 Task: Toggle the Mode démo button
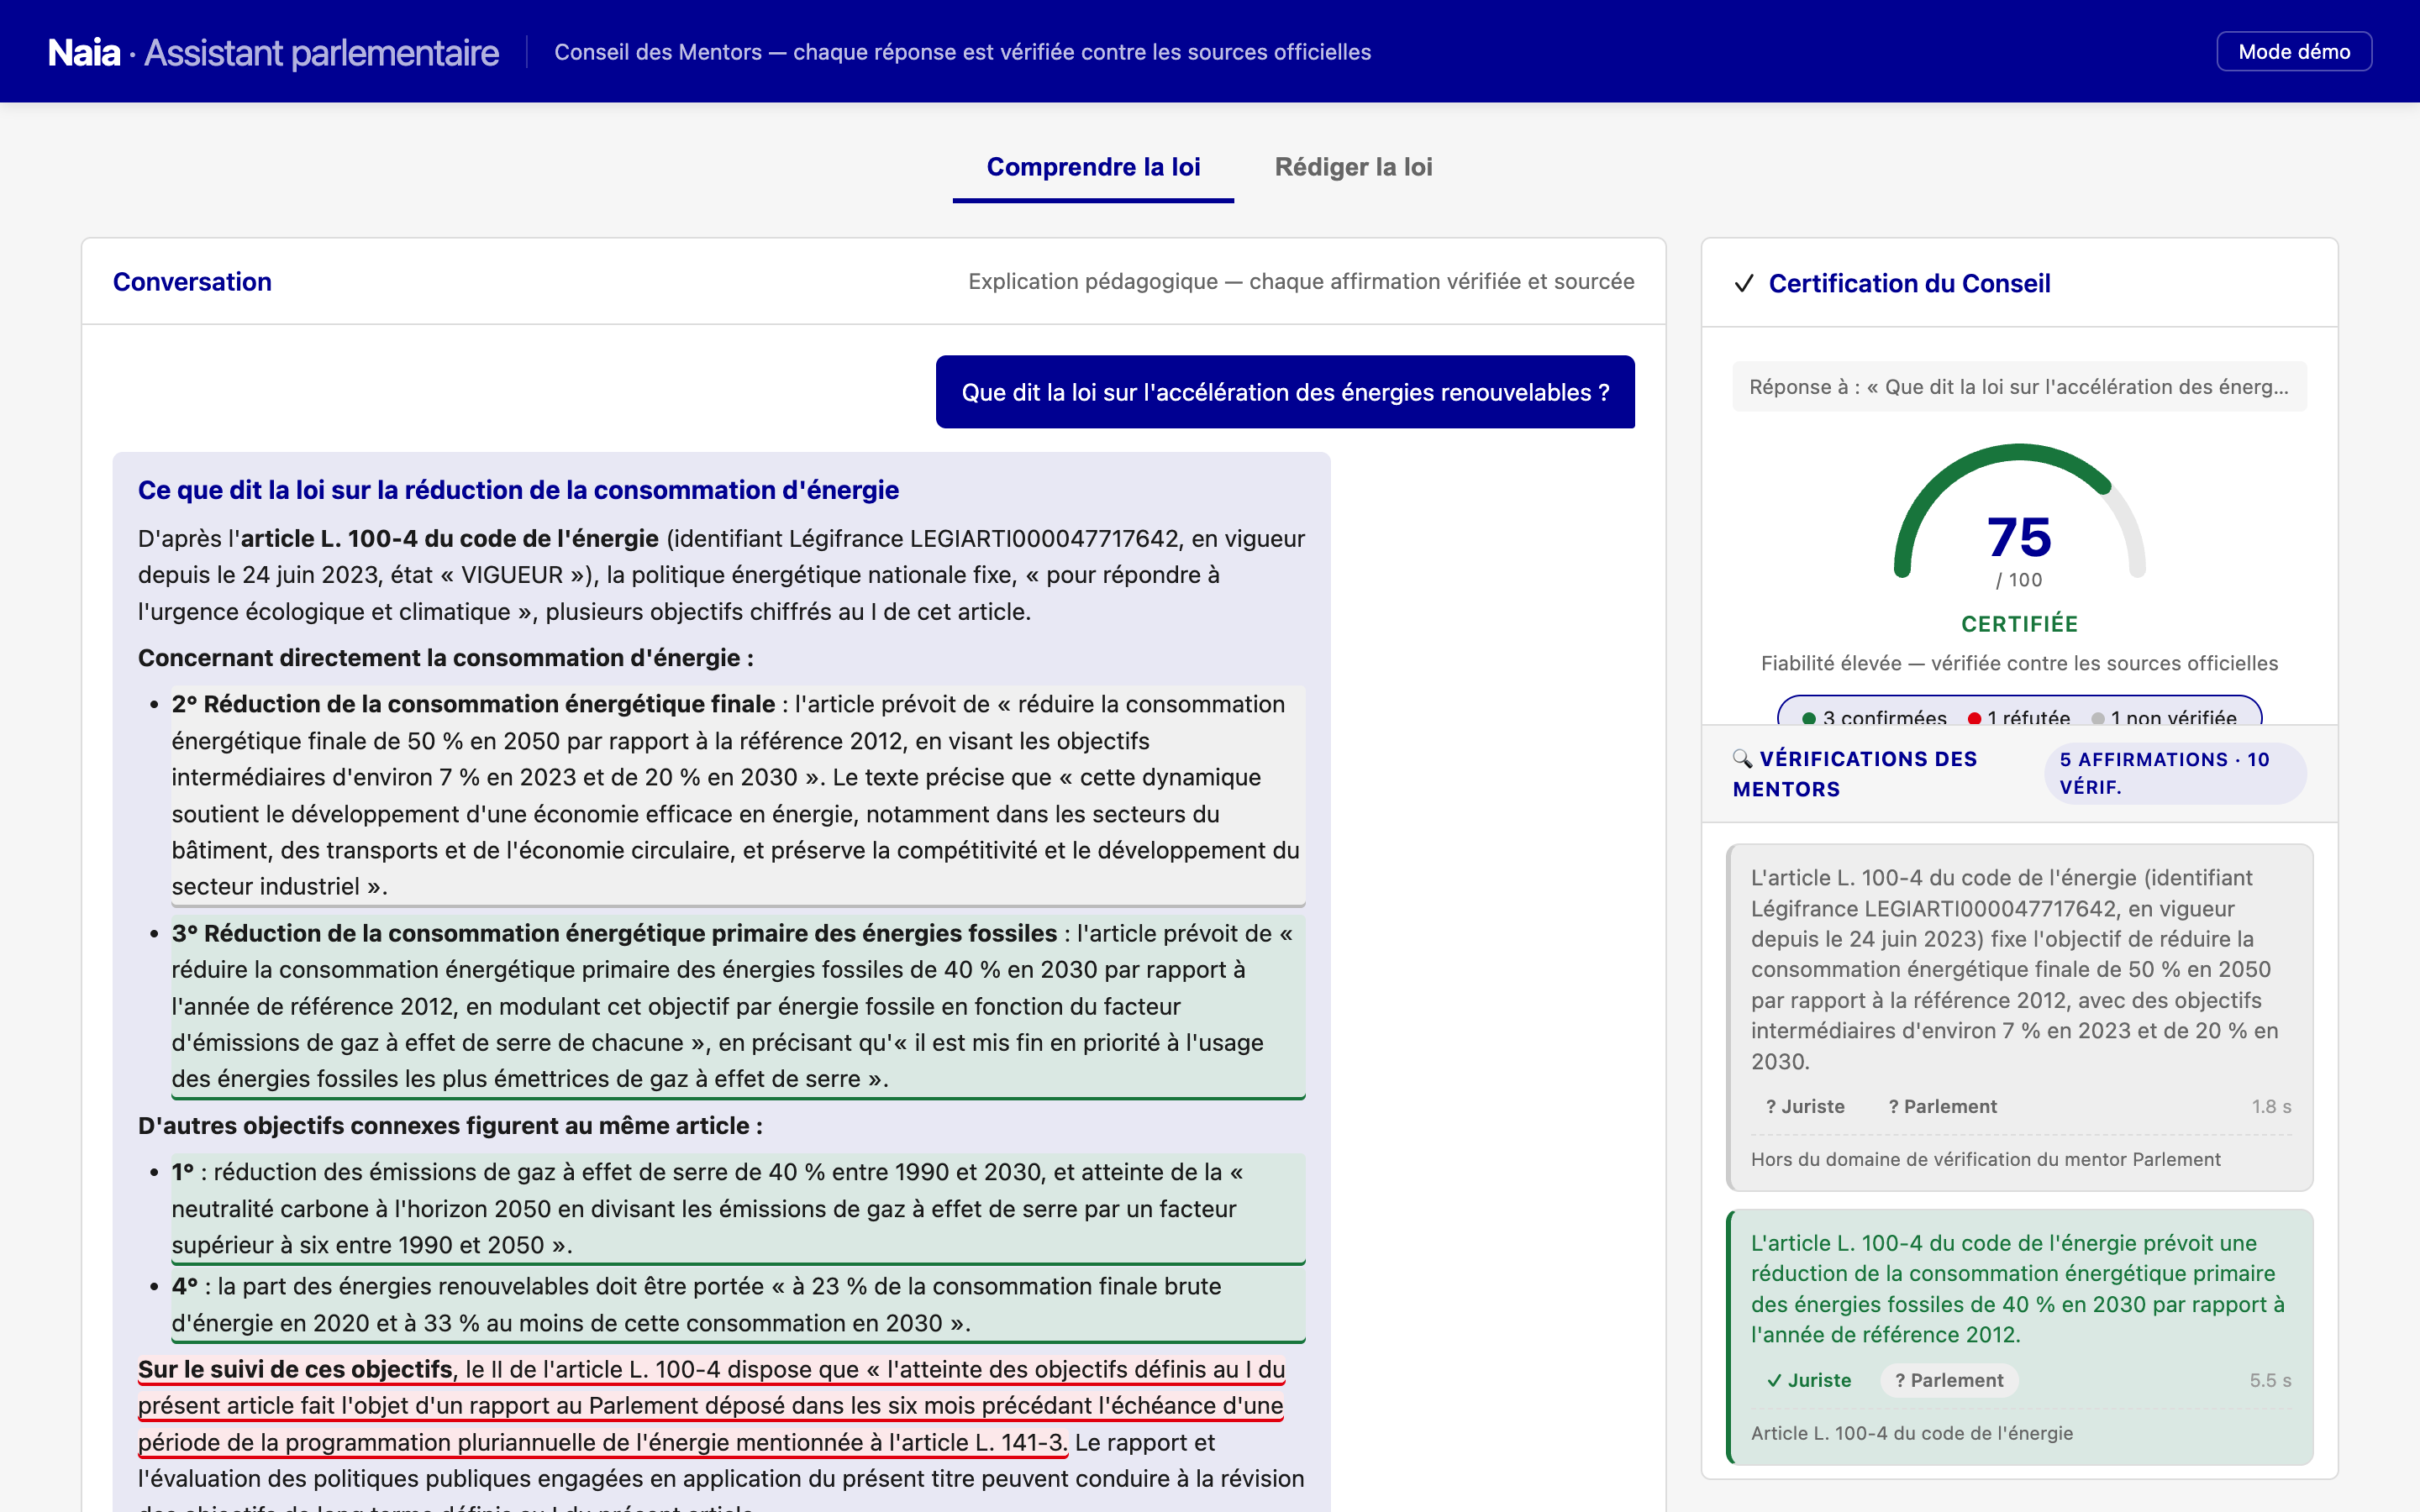point(2294,51)
